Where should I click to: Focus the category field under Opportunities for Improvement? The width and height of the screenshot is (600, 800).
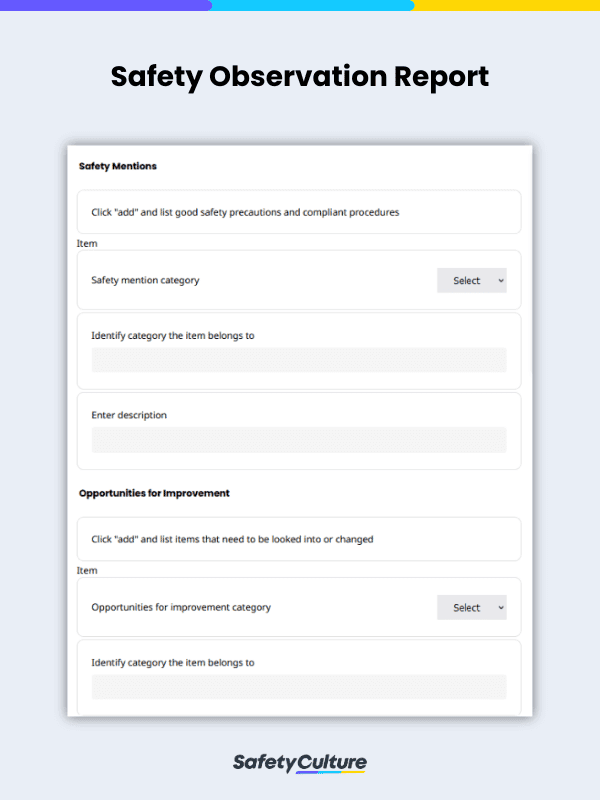tap(299, 687)
